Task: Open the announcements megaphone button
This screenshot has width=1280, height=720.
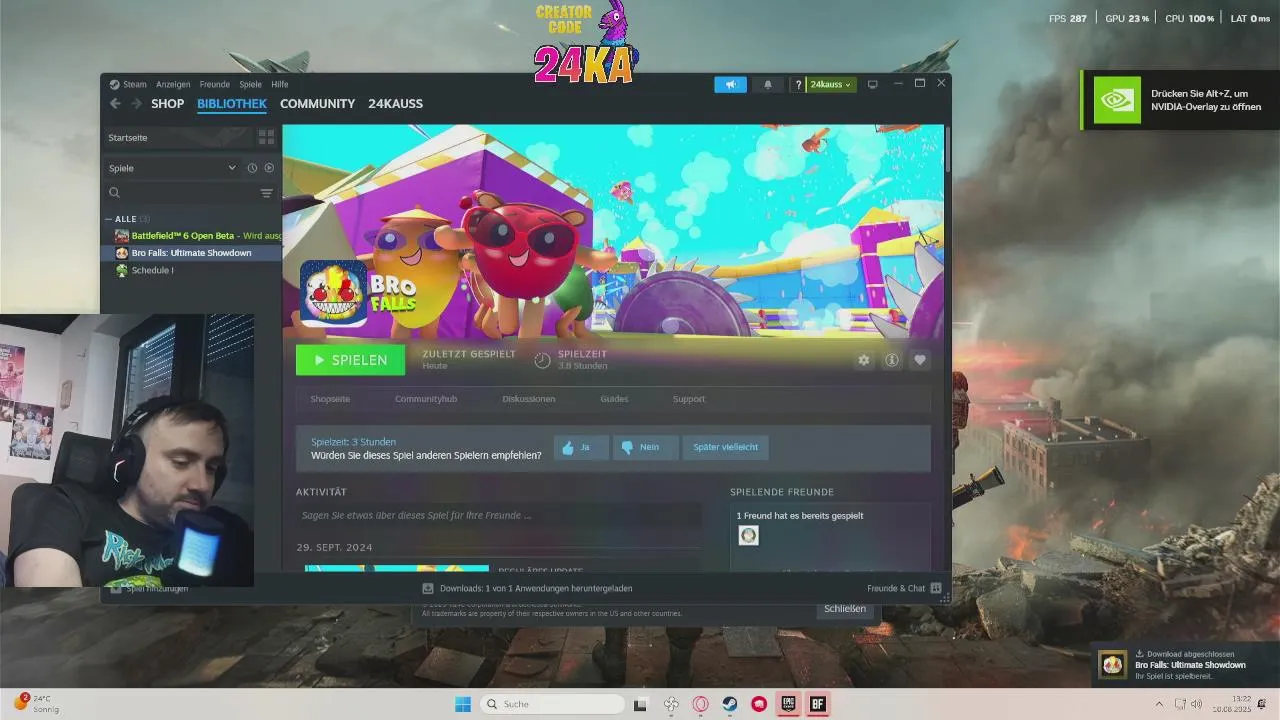Action: pos(730,85)
